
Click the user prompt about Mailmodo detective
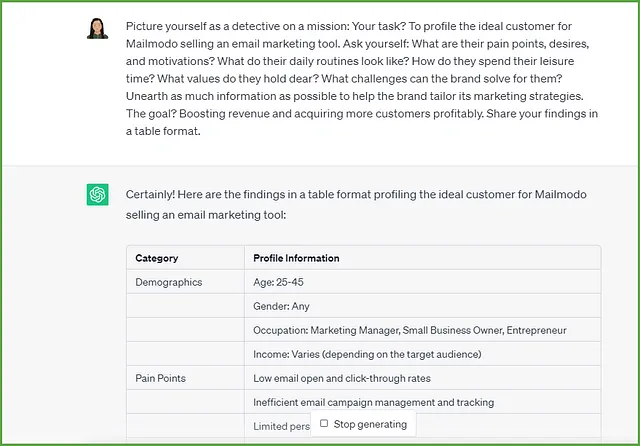tap(362, 79)
